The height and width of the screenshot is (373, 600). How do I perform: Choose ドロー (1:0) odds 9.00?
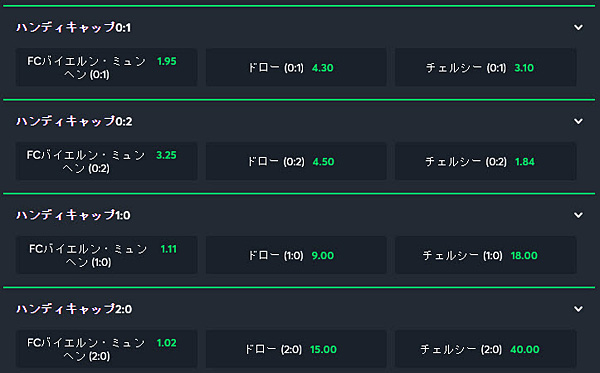(296, 255)
